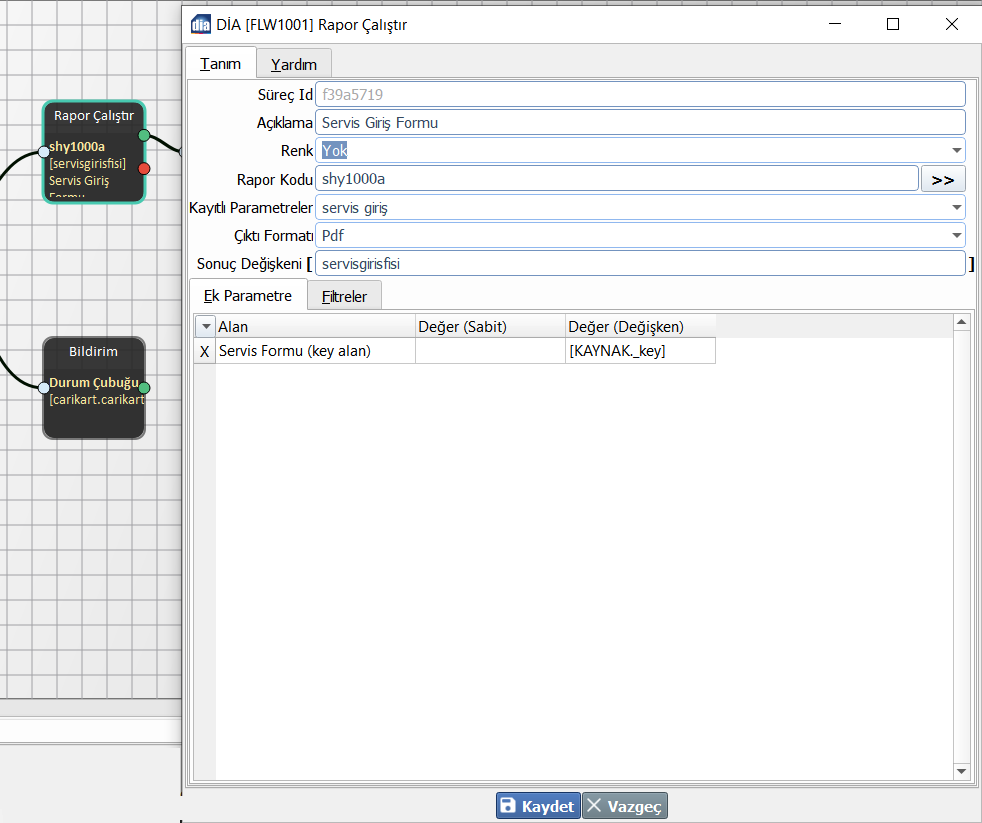Open Kayıtlı Parametreler dropdown list
This screenshot has width=982, height=823.
[957, 208]
